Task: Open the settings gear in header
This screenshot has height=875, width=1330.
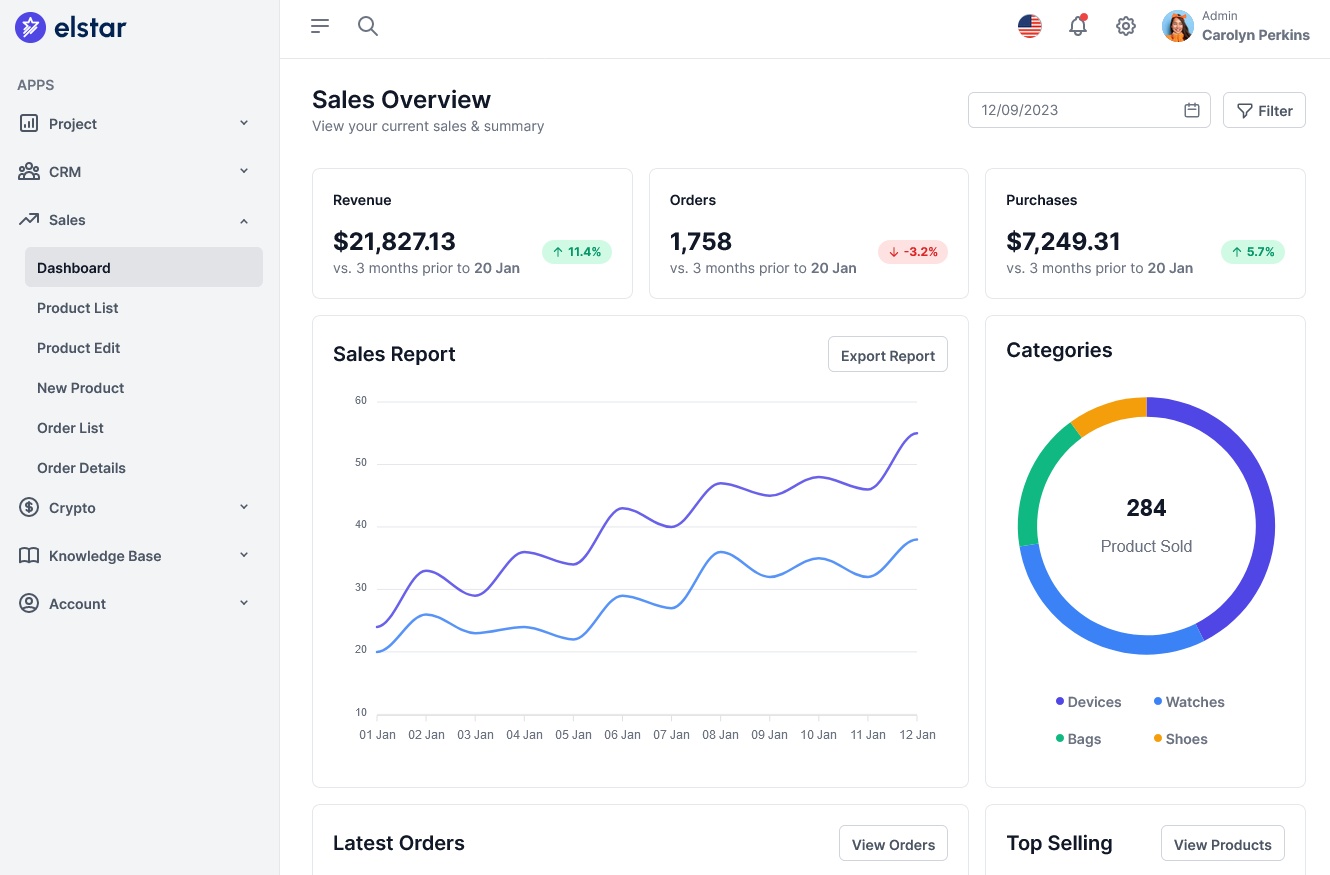Action: coord(1126,26)
